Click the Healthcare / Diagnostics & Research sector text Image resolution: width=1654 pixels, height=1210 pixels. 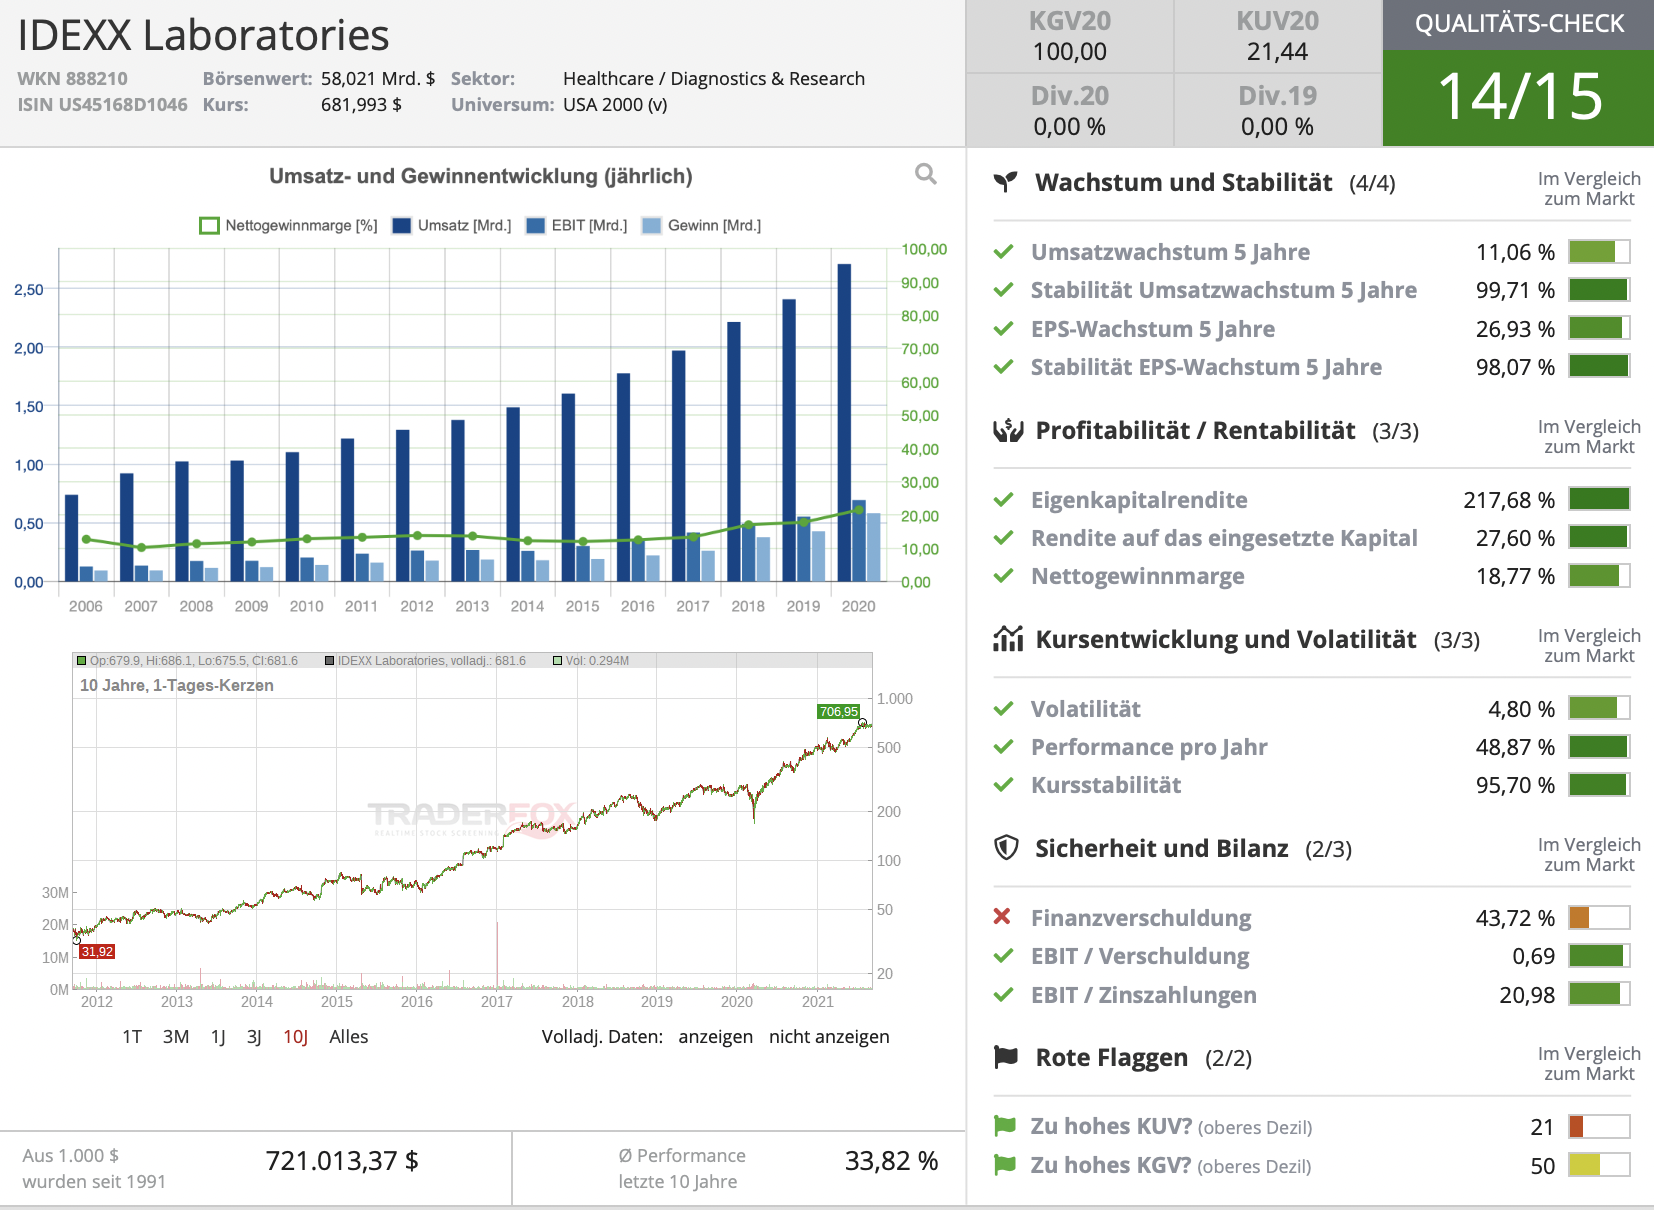[714, 79]
